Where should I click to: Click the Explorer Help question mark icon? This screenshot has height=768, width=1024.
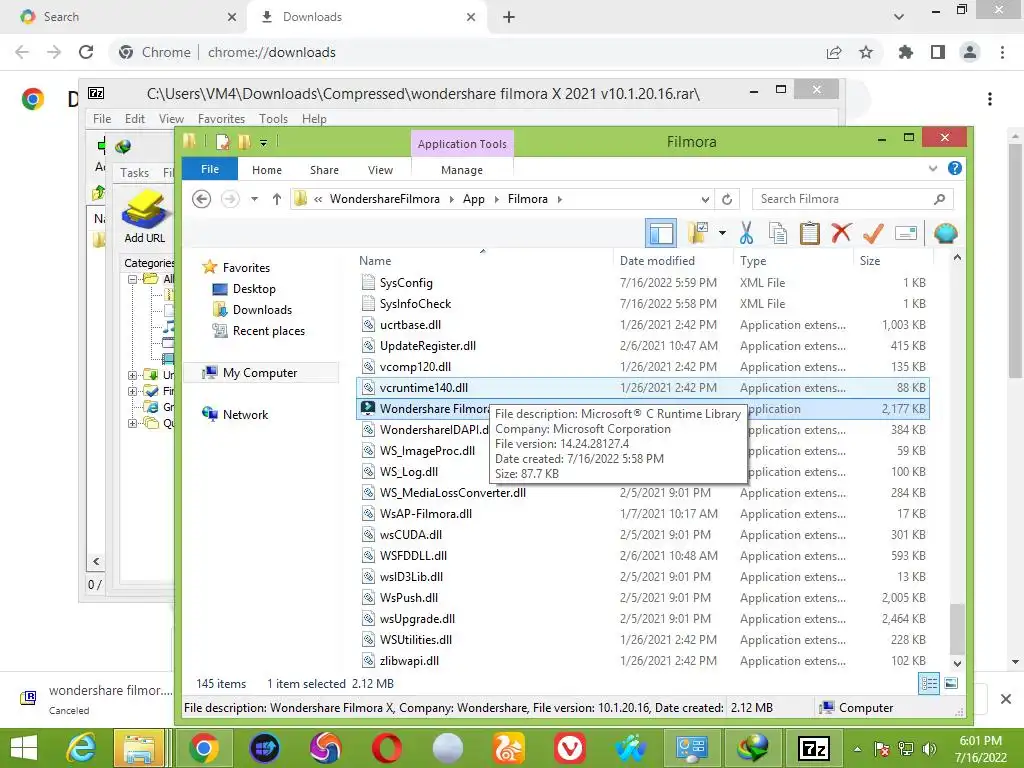click(955, 168)
